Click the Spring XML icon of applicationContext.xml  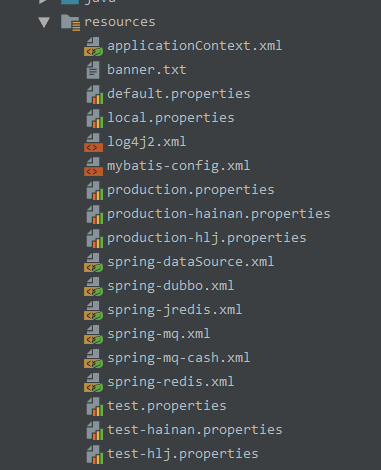(x=93, y=46)
